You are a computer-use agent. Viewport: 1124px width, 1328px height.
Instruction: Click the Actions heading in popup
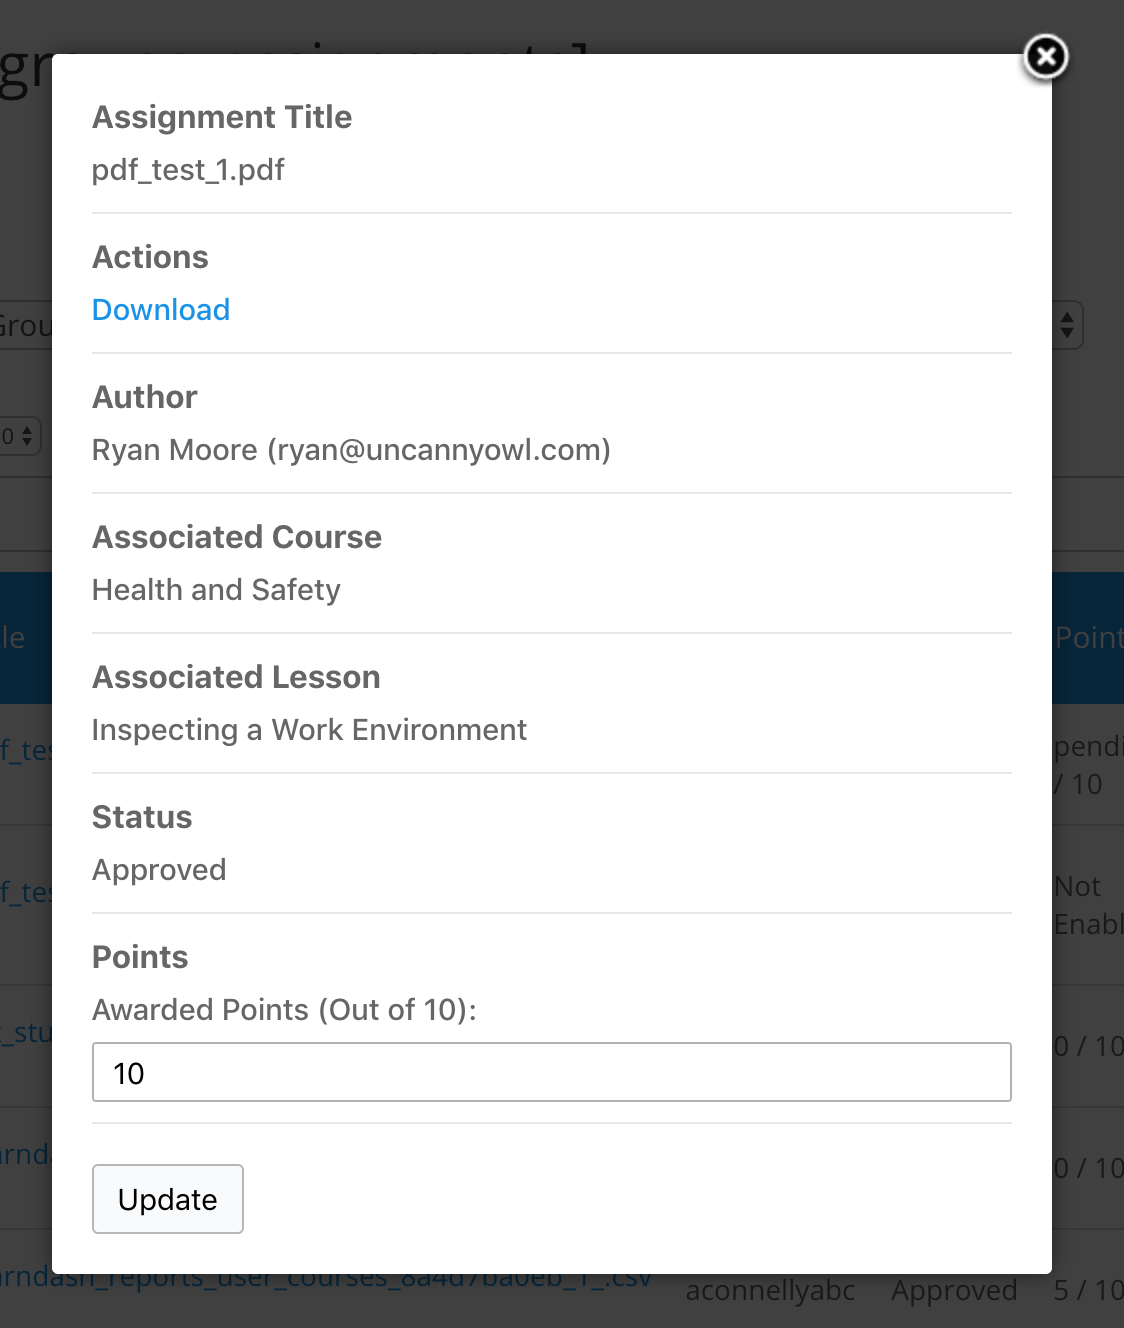[x=150, y=257]
